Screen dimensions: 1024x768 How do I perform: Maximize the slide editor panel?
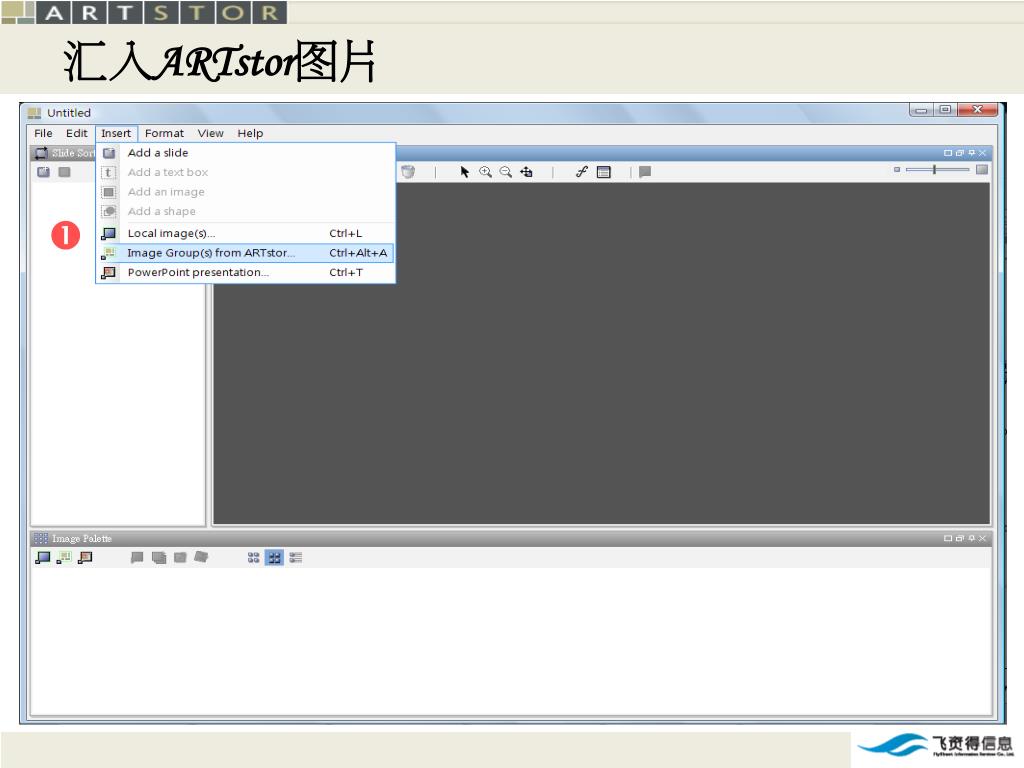[948, 153]
